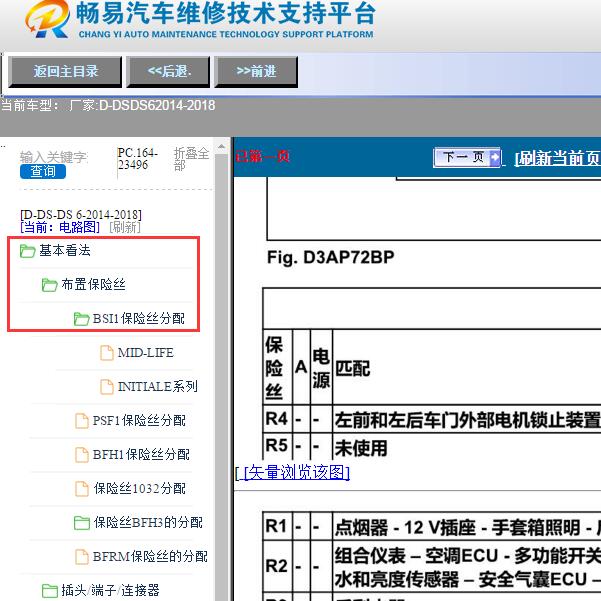This screenshot has width=601, height=601.
Task: Open the BFH1保险丝分配 tree item
Action: (141, 455)
